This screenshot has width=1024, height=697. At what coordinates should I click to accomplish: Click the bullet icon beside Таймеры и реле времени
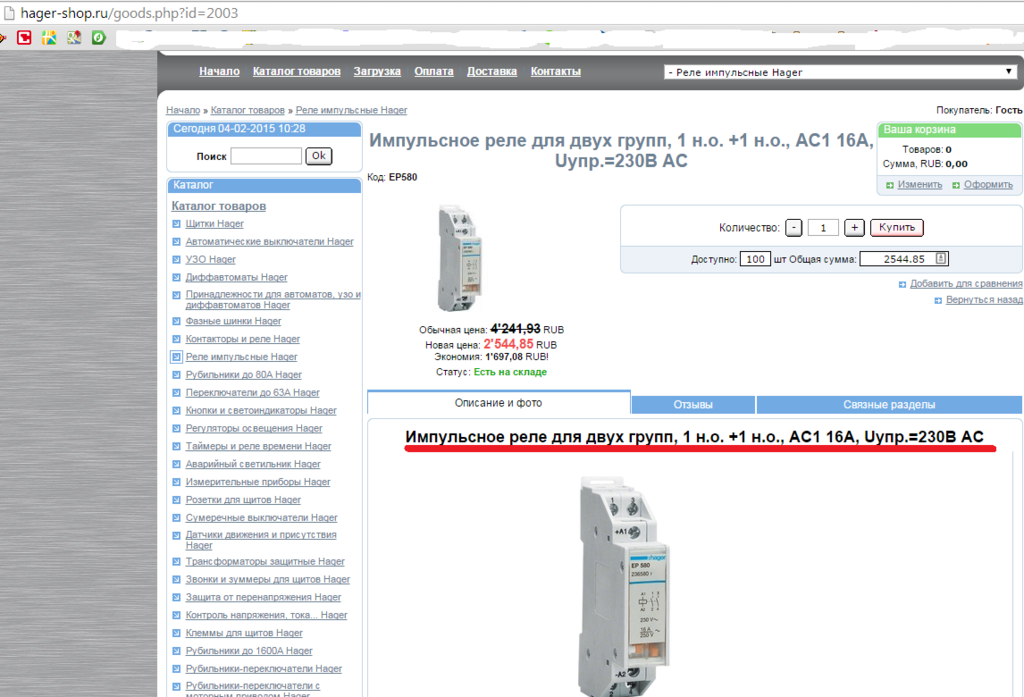pyautogui.click(x=176, y=446)
